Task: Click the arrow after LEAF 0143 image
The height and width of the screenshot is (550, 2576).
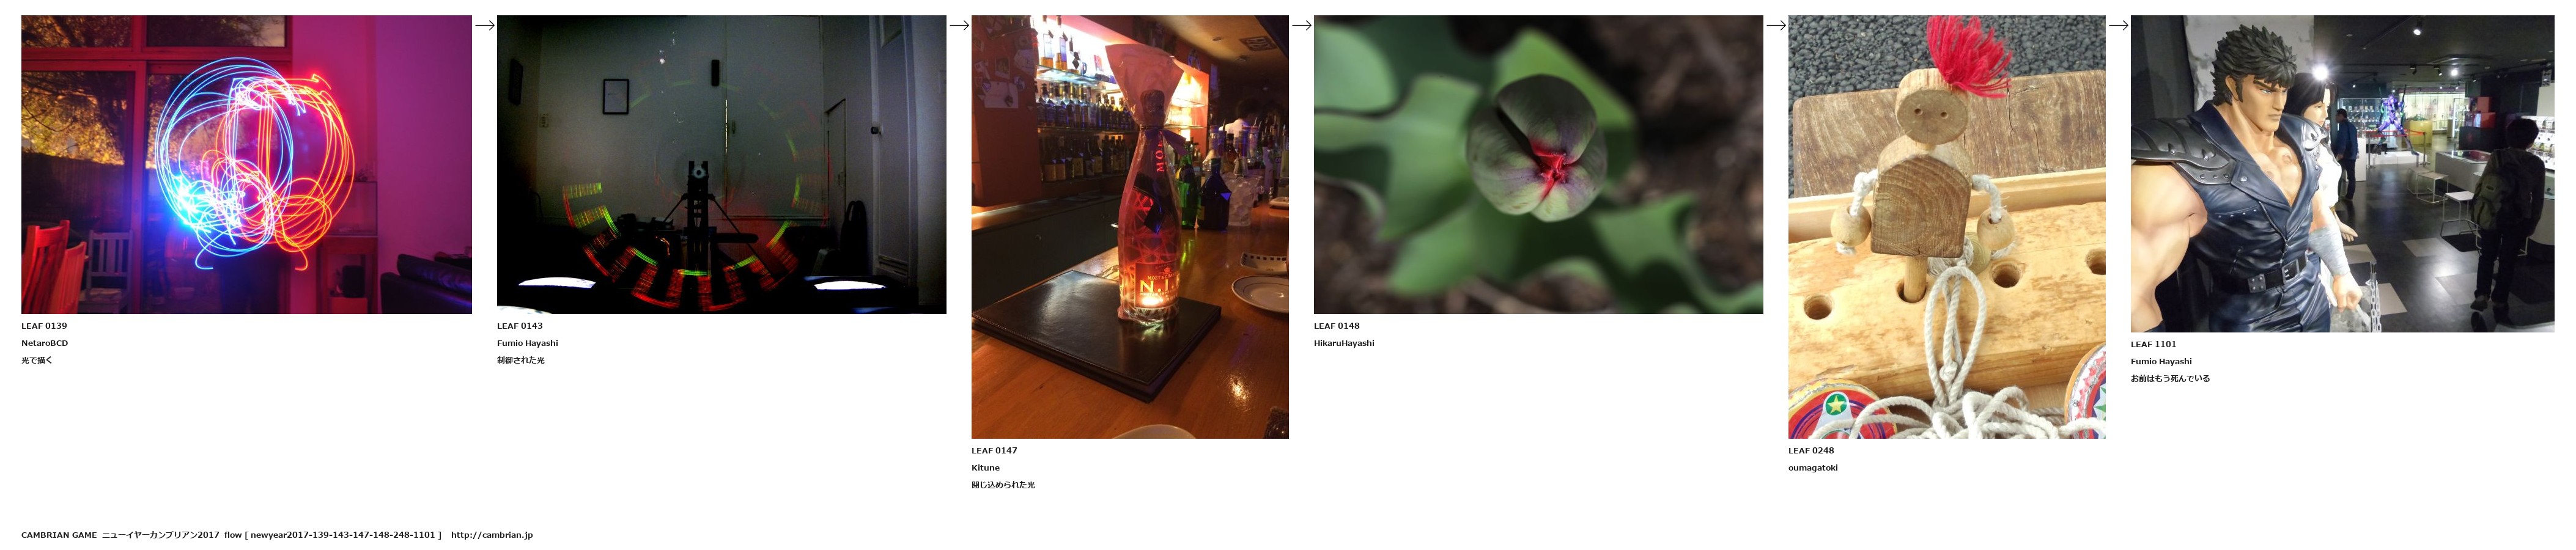Action: click(x=959, y=25)
